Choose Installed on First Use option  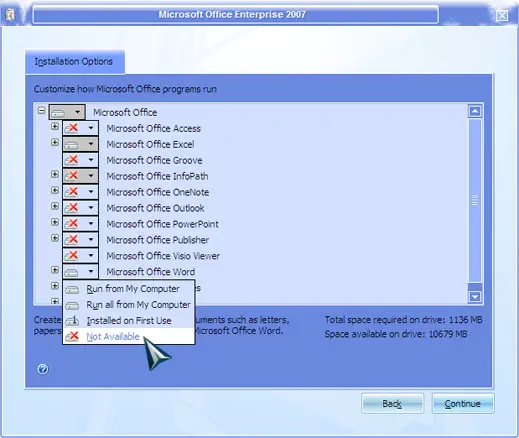[129, 321]
